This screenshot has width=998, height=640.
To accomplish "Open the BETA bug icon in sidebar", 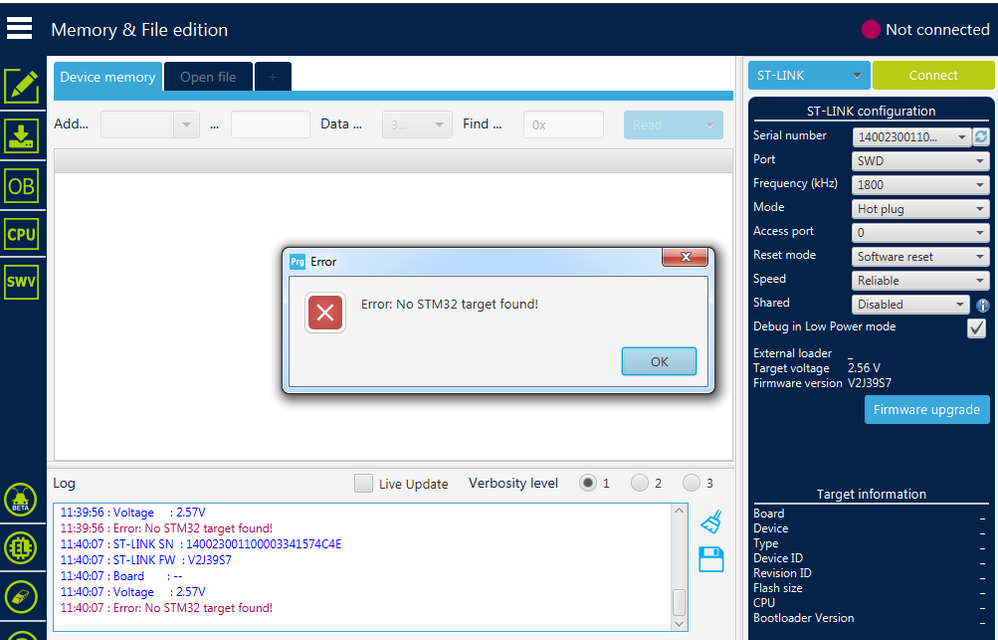I will click(21, 500).
